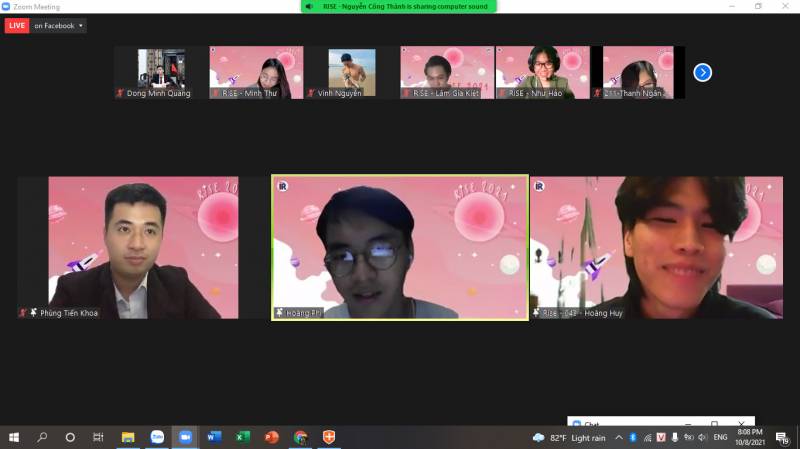Open the notification center icon

click(x=782, y=437)
